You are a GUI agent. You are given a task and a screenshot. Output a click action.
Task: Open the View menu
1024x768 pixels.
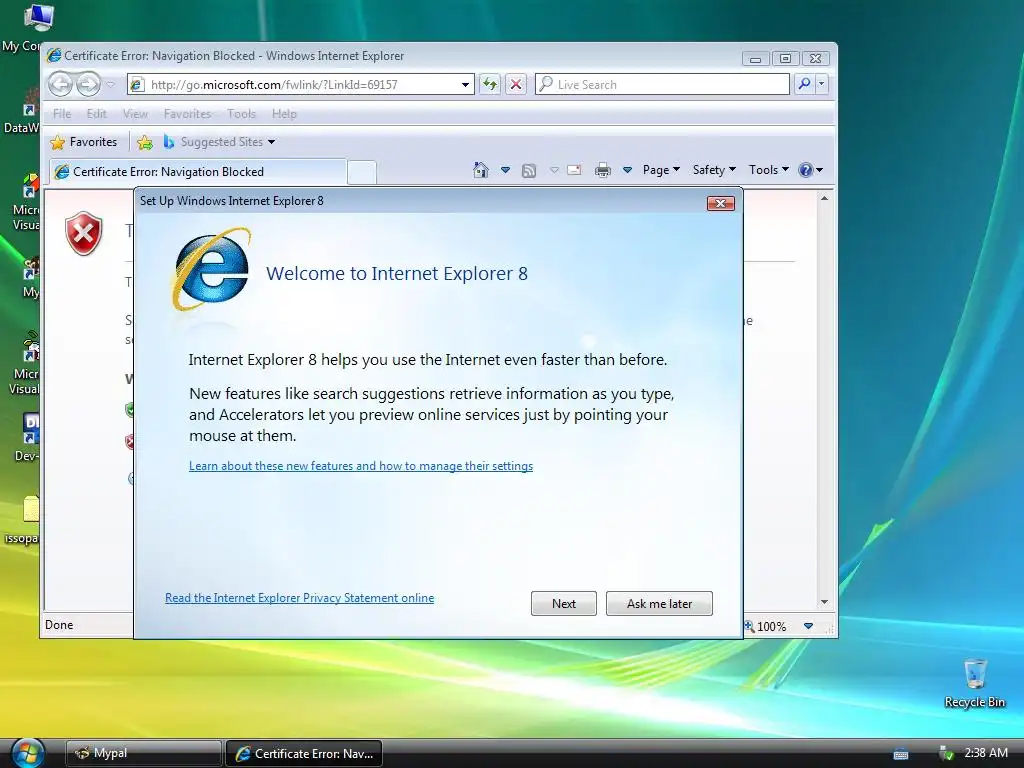coord(135,114)
